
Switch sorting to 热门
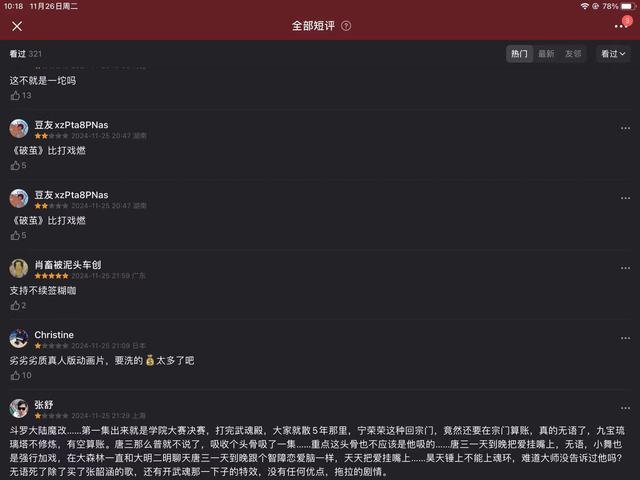click(x=519, y=54)
